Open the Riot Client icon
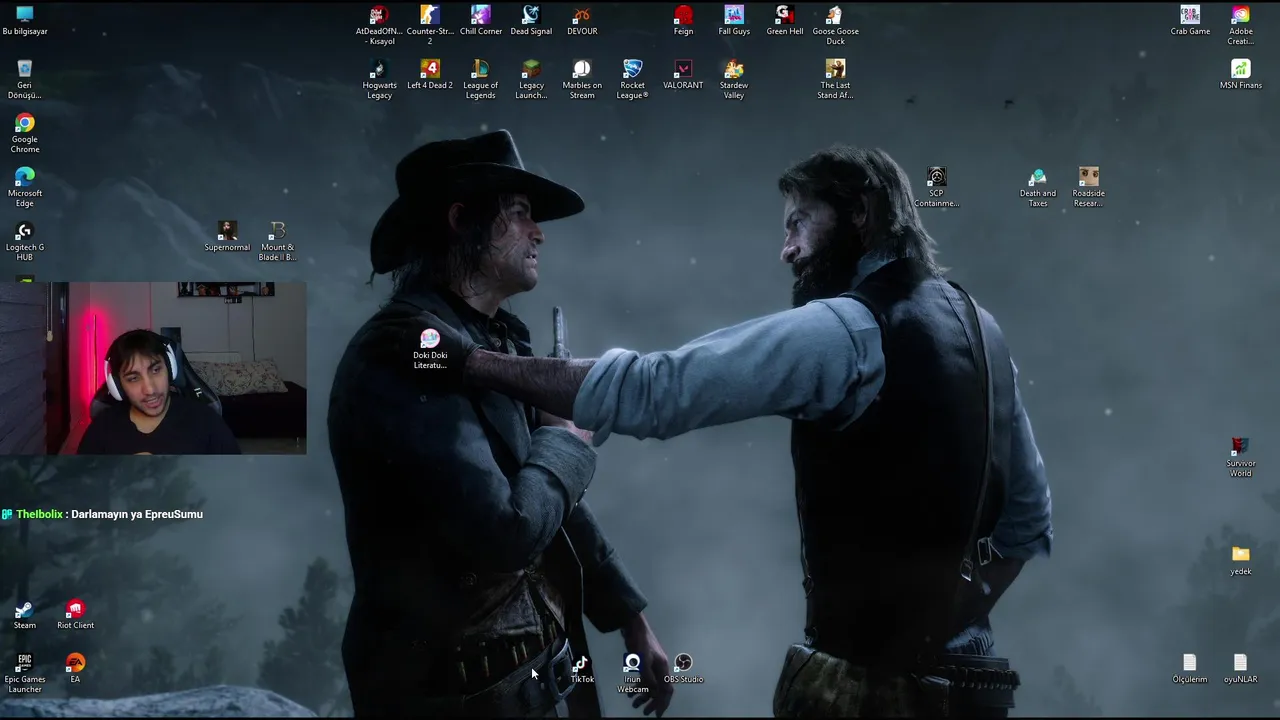The width and height of the screenshot is (1280, 720). (x=75, y=614)
